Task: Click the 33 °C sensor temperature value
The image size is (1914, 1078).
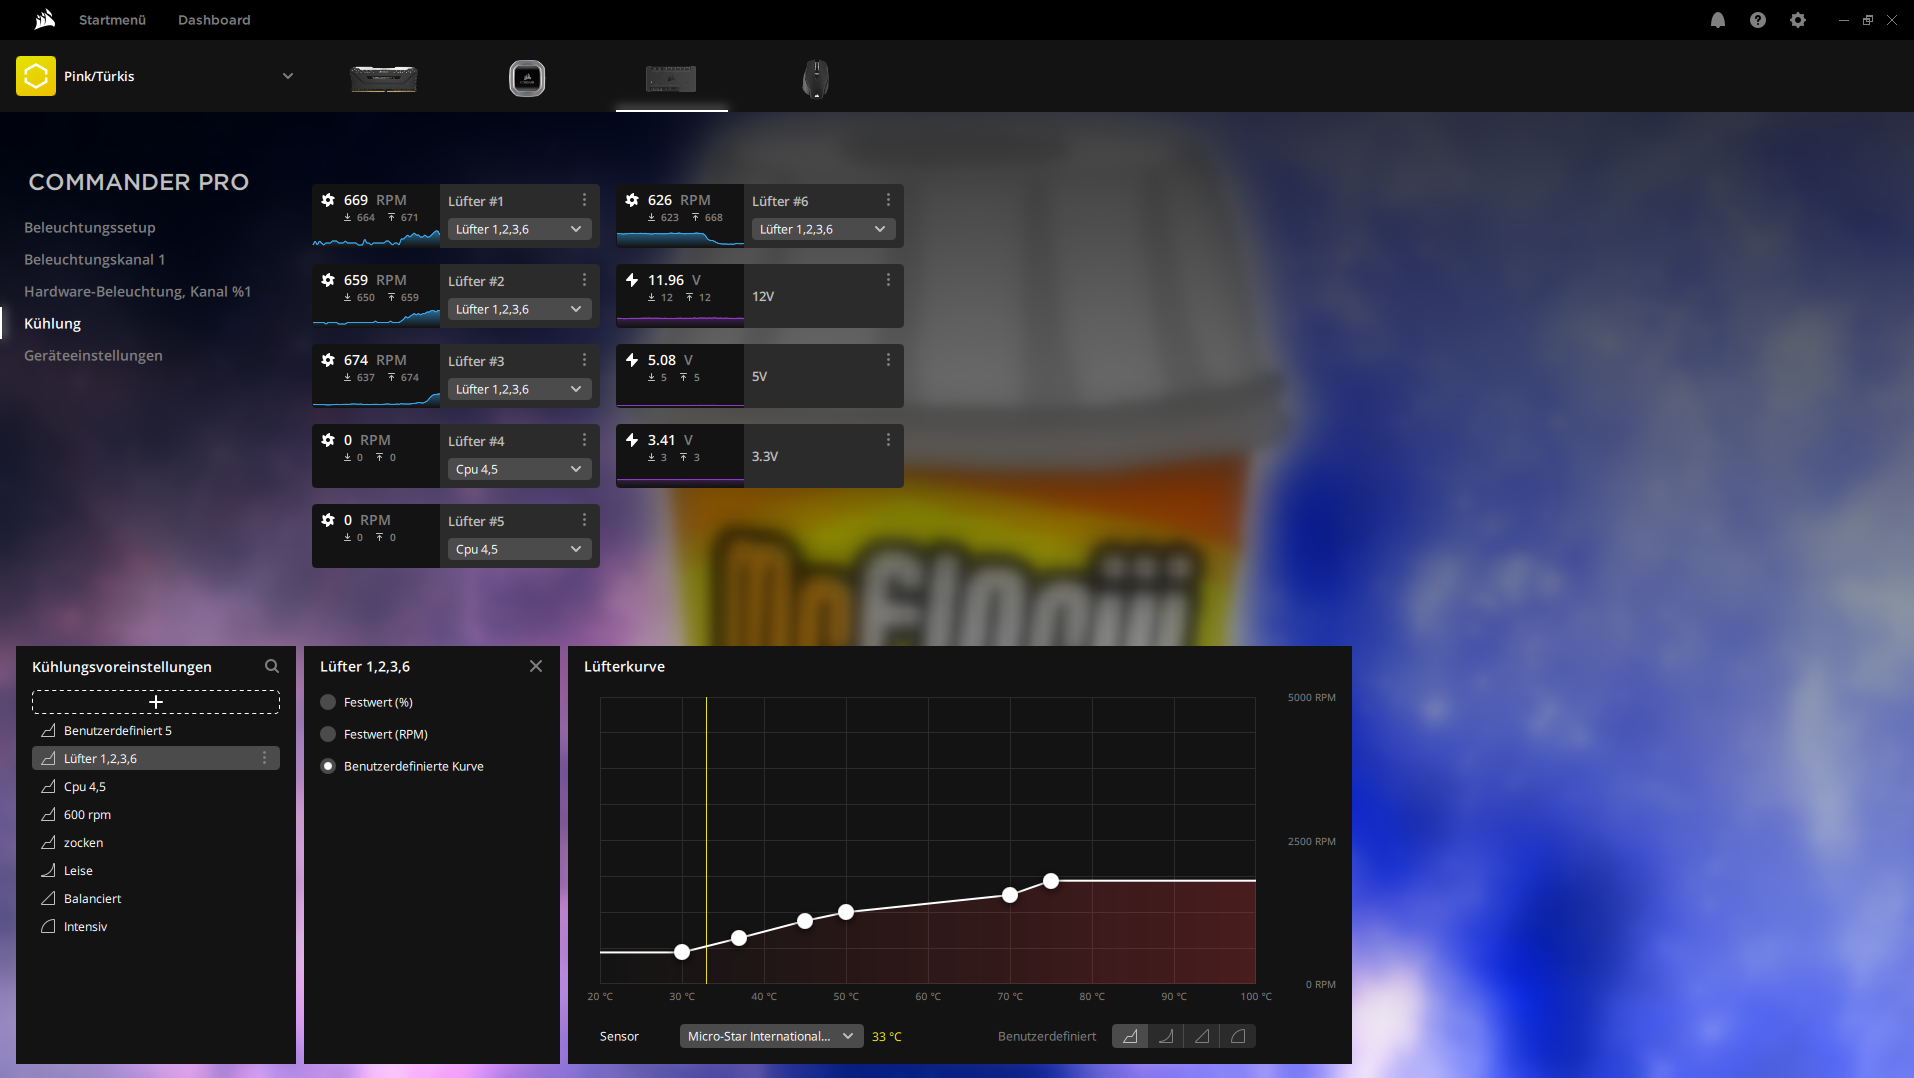Action: pos(887,1037)
